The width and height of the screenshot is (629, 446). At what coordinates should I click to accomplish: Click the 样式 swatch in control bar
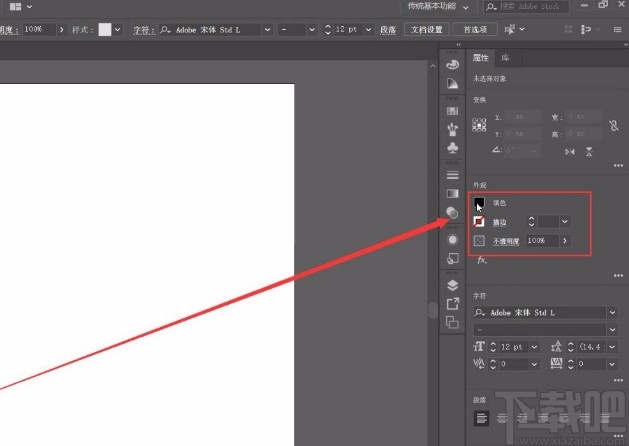105,29
